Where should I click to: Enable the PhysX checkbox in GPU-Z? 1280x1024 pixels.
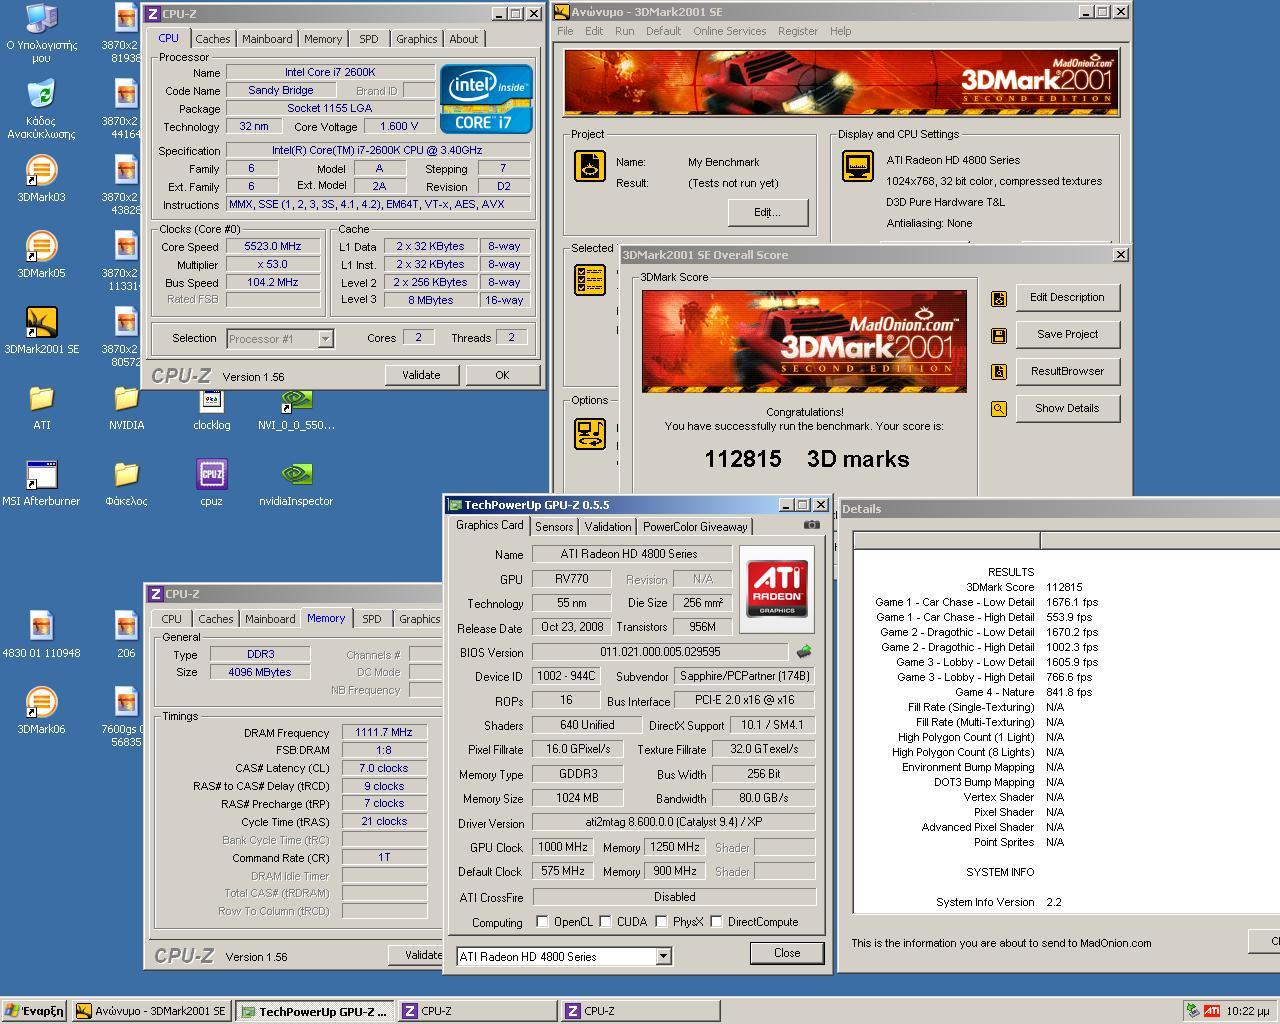[661, 922]
